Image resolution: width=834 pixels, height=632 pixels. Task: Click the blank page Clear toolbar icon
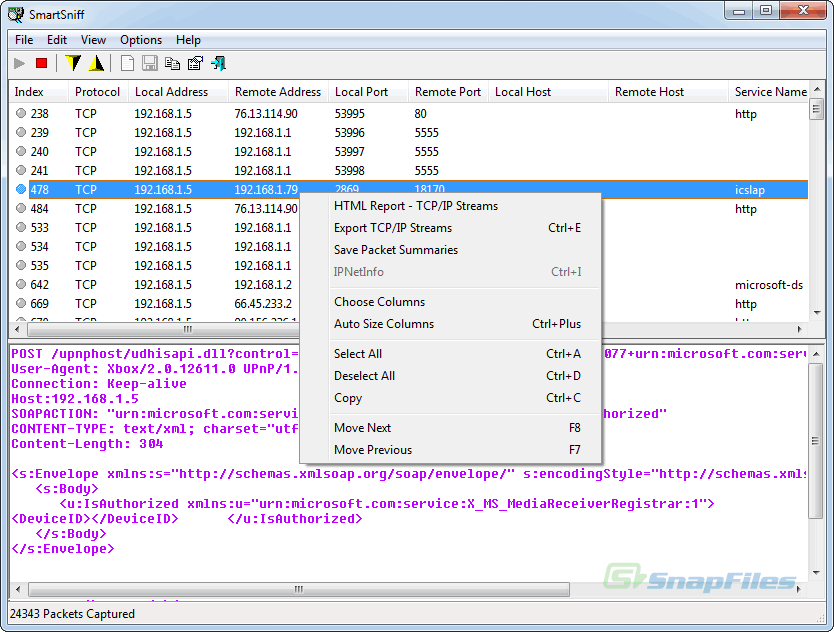(127, 64)
